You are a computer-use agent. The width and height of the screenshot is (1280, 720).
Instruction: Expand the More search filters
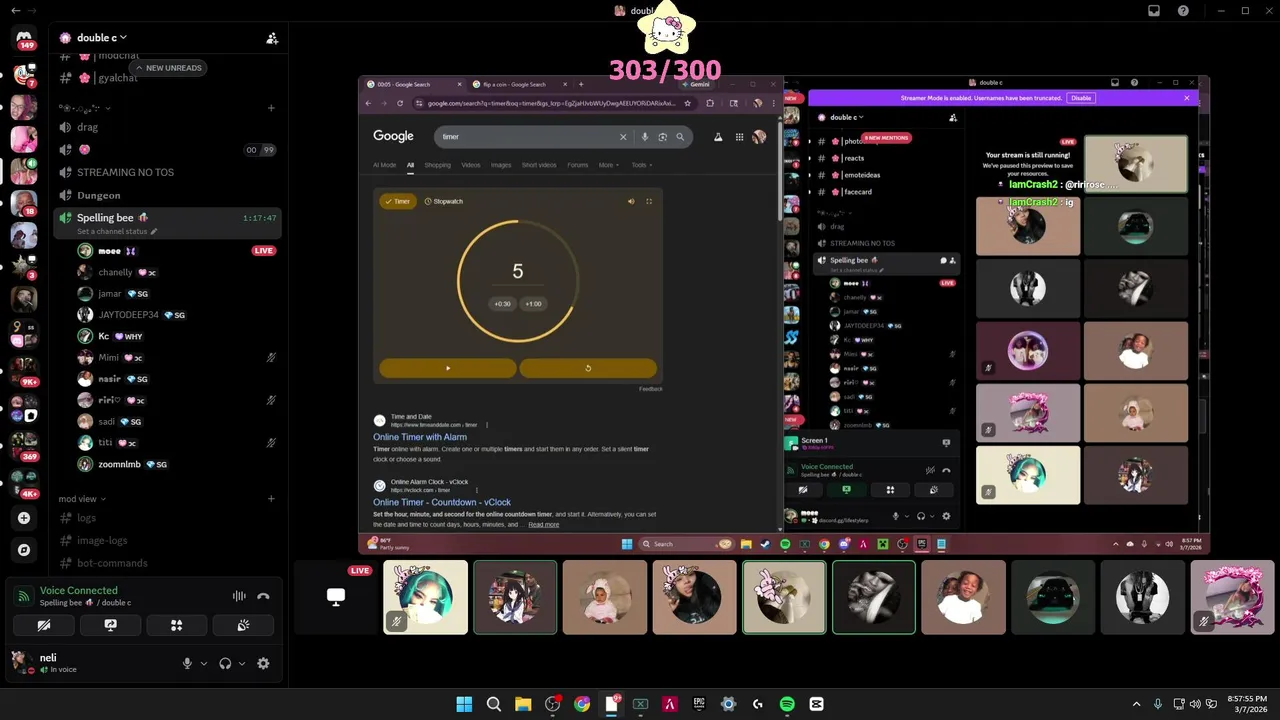coord(609,165)
